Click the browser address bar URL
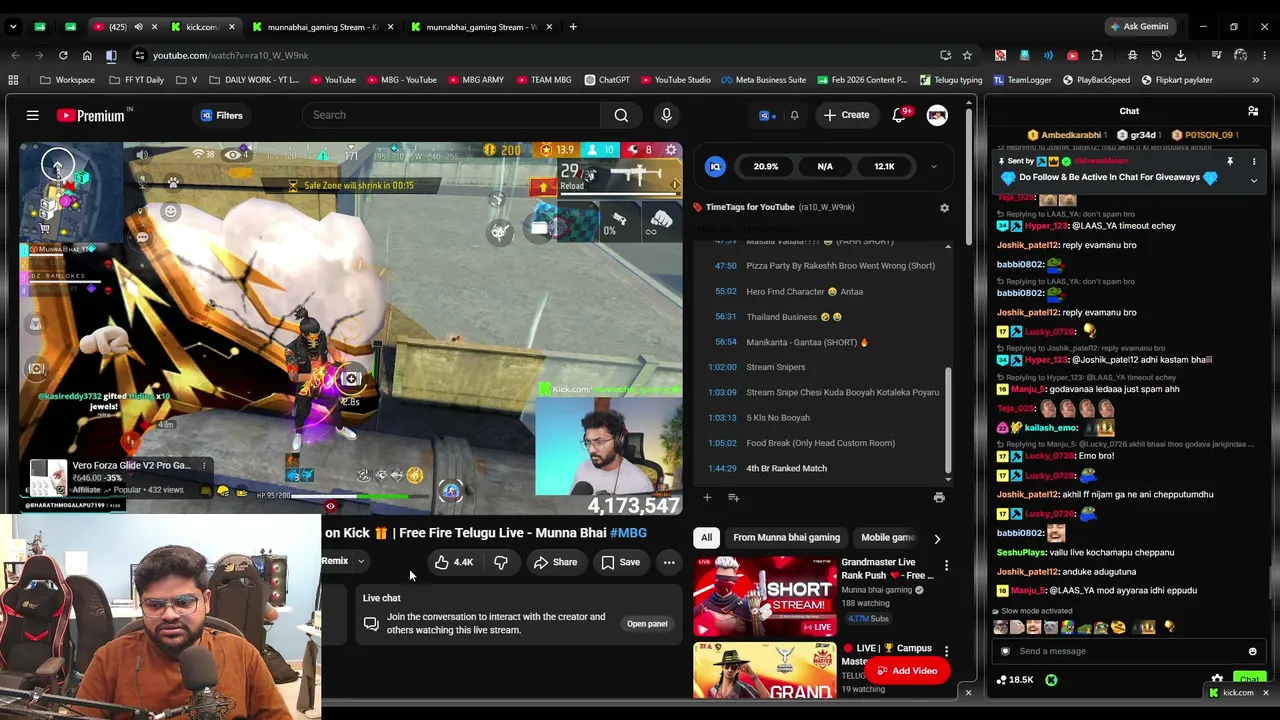 tap(230, 55)
